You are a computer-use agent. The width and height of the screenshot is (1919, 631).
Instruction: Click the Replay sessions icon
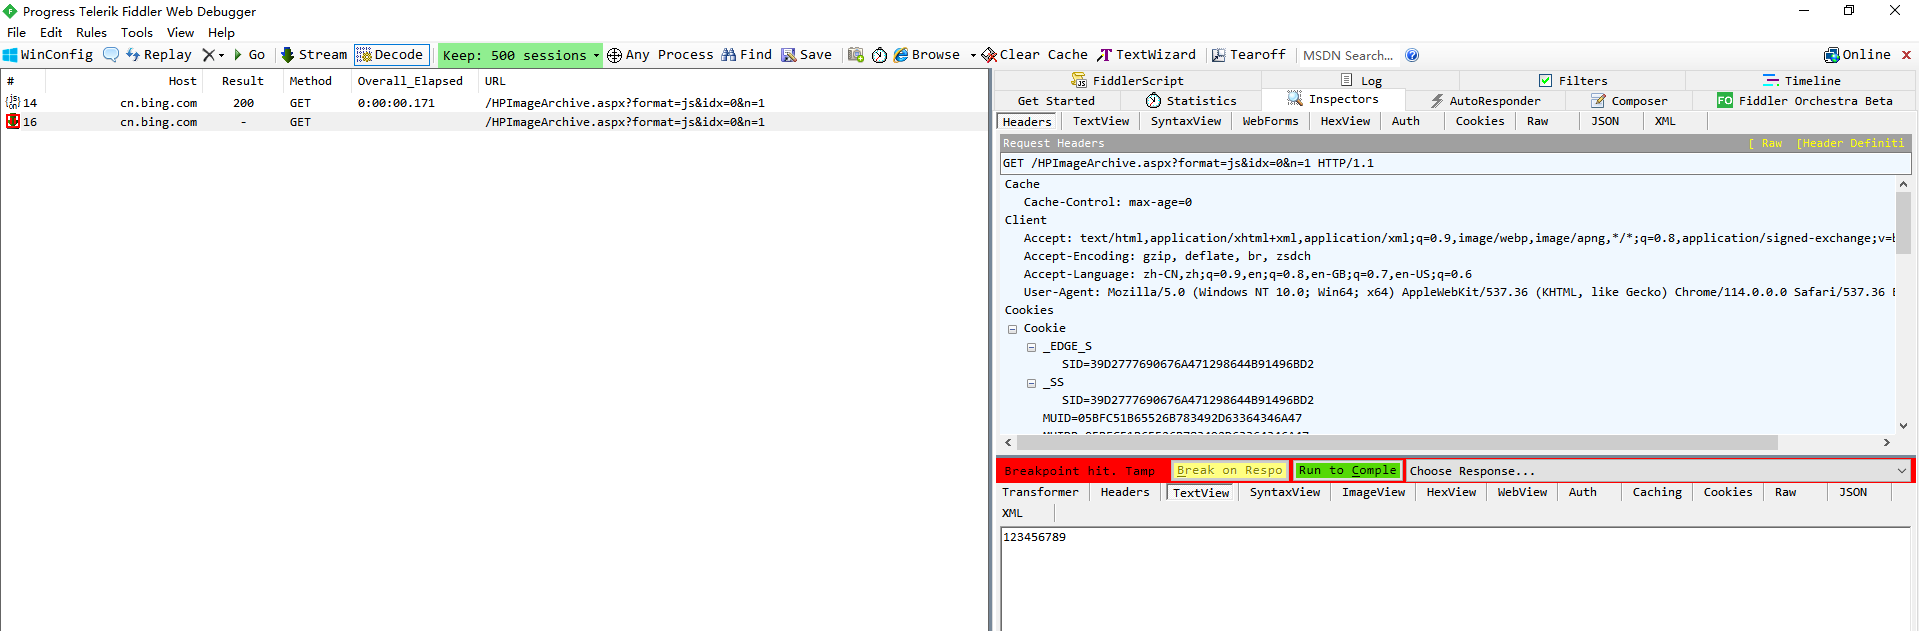coord(133,55)
